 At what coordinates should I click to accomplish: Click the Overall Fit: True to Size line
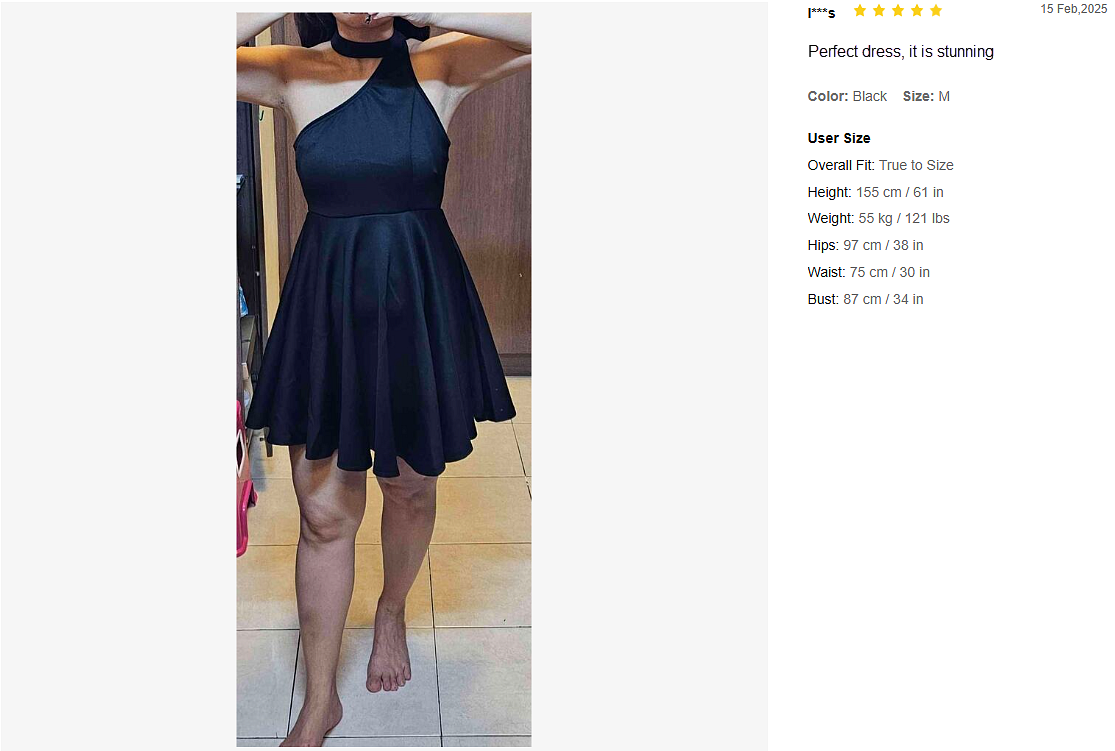pos(880,165)
